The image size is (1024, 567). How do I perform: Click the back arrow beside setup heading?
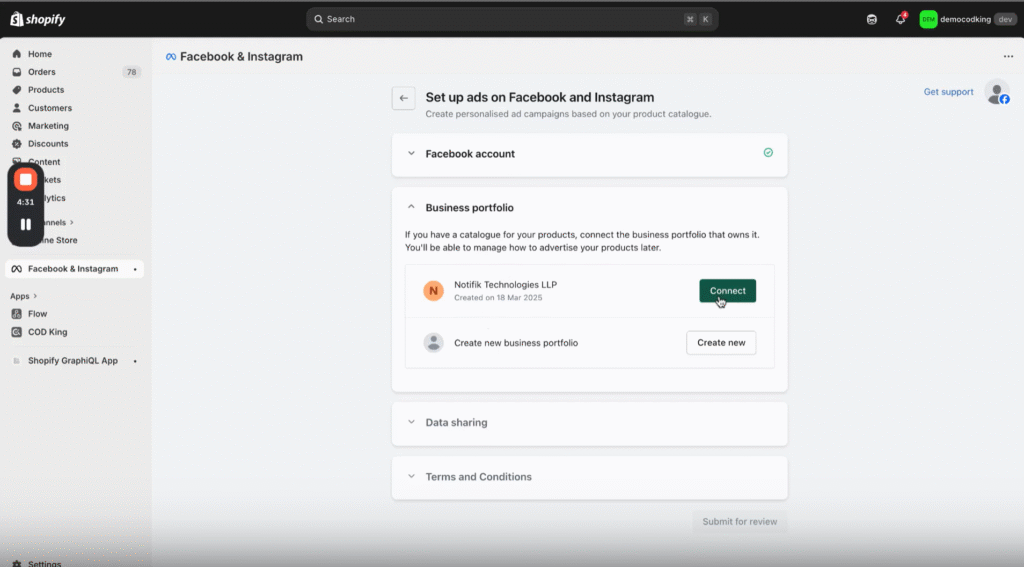(x=403, y=98)
